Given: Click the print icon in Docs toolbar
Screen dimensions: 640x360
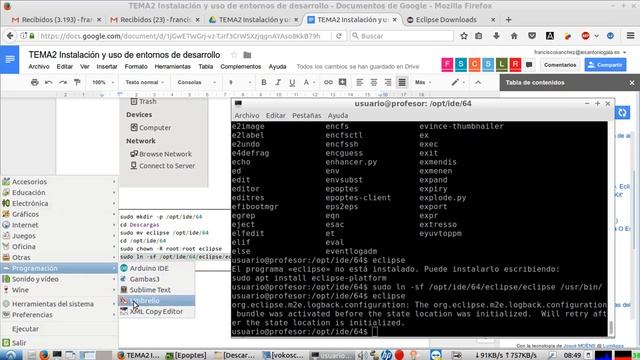Looking at the screenshot, I should 35,82.
